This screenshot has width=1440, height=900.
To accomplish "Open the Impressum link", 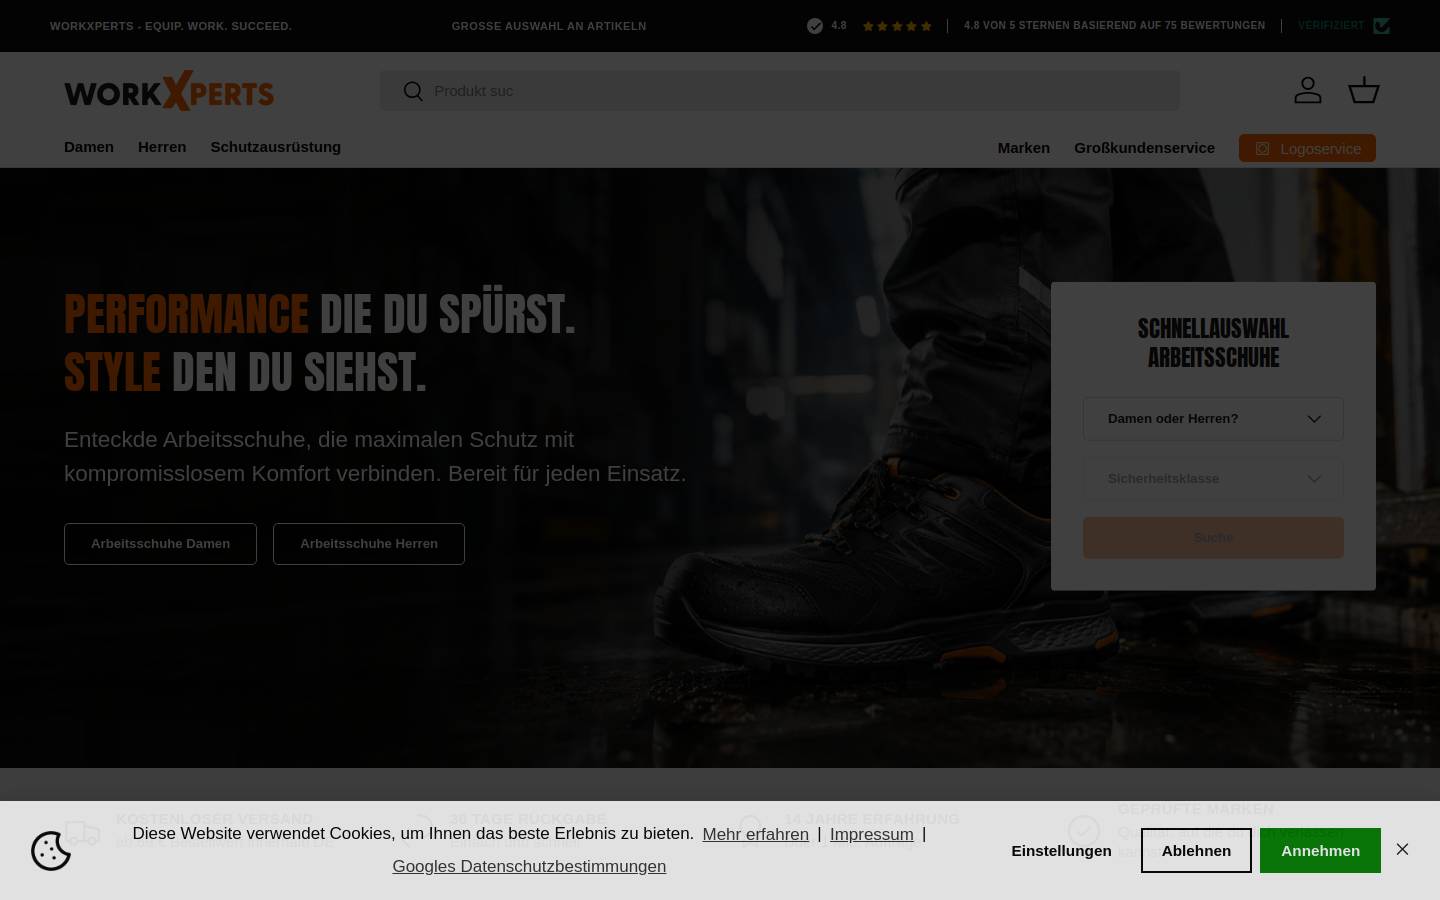I will point(872,834).
